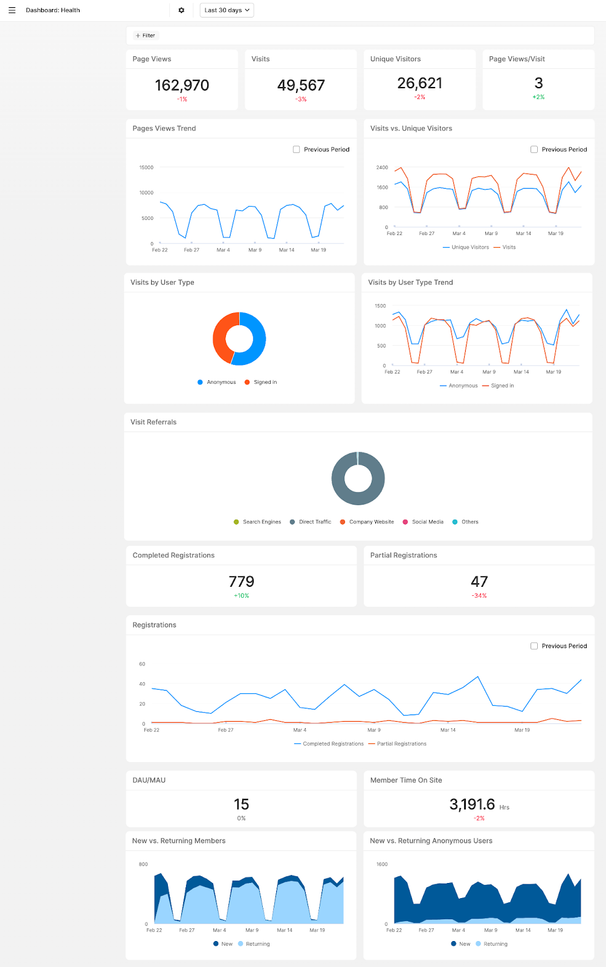Click the New vs. Returning Anonymous Users title
The image size is (606, 967).
click(x=431, y=841)
